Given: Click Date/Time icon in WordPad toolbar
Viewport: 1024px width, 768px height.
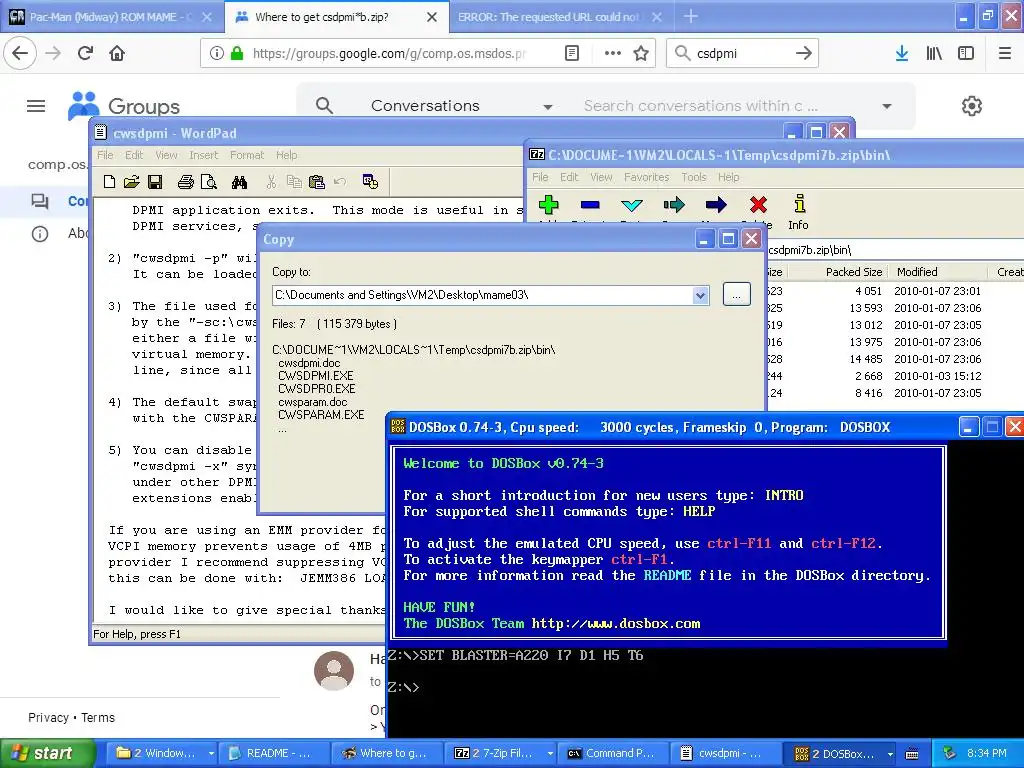Looking at the screenshot, I should click(370, 182).
